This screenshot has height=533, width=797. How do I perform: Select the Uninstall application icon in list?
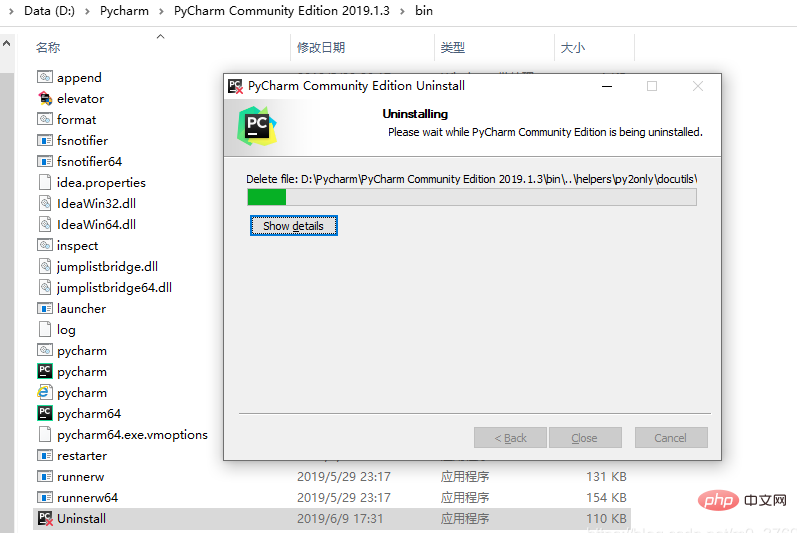tap(44, 518)
